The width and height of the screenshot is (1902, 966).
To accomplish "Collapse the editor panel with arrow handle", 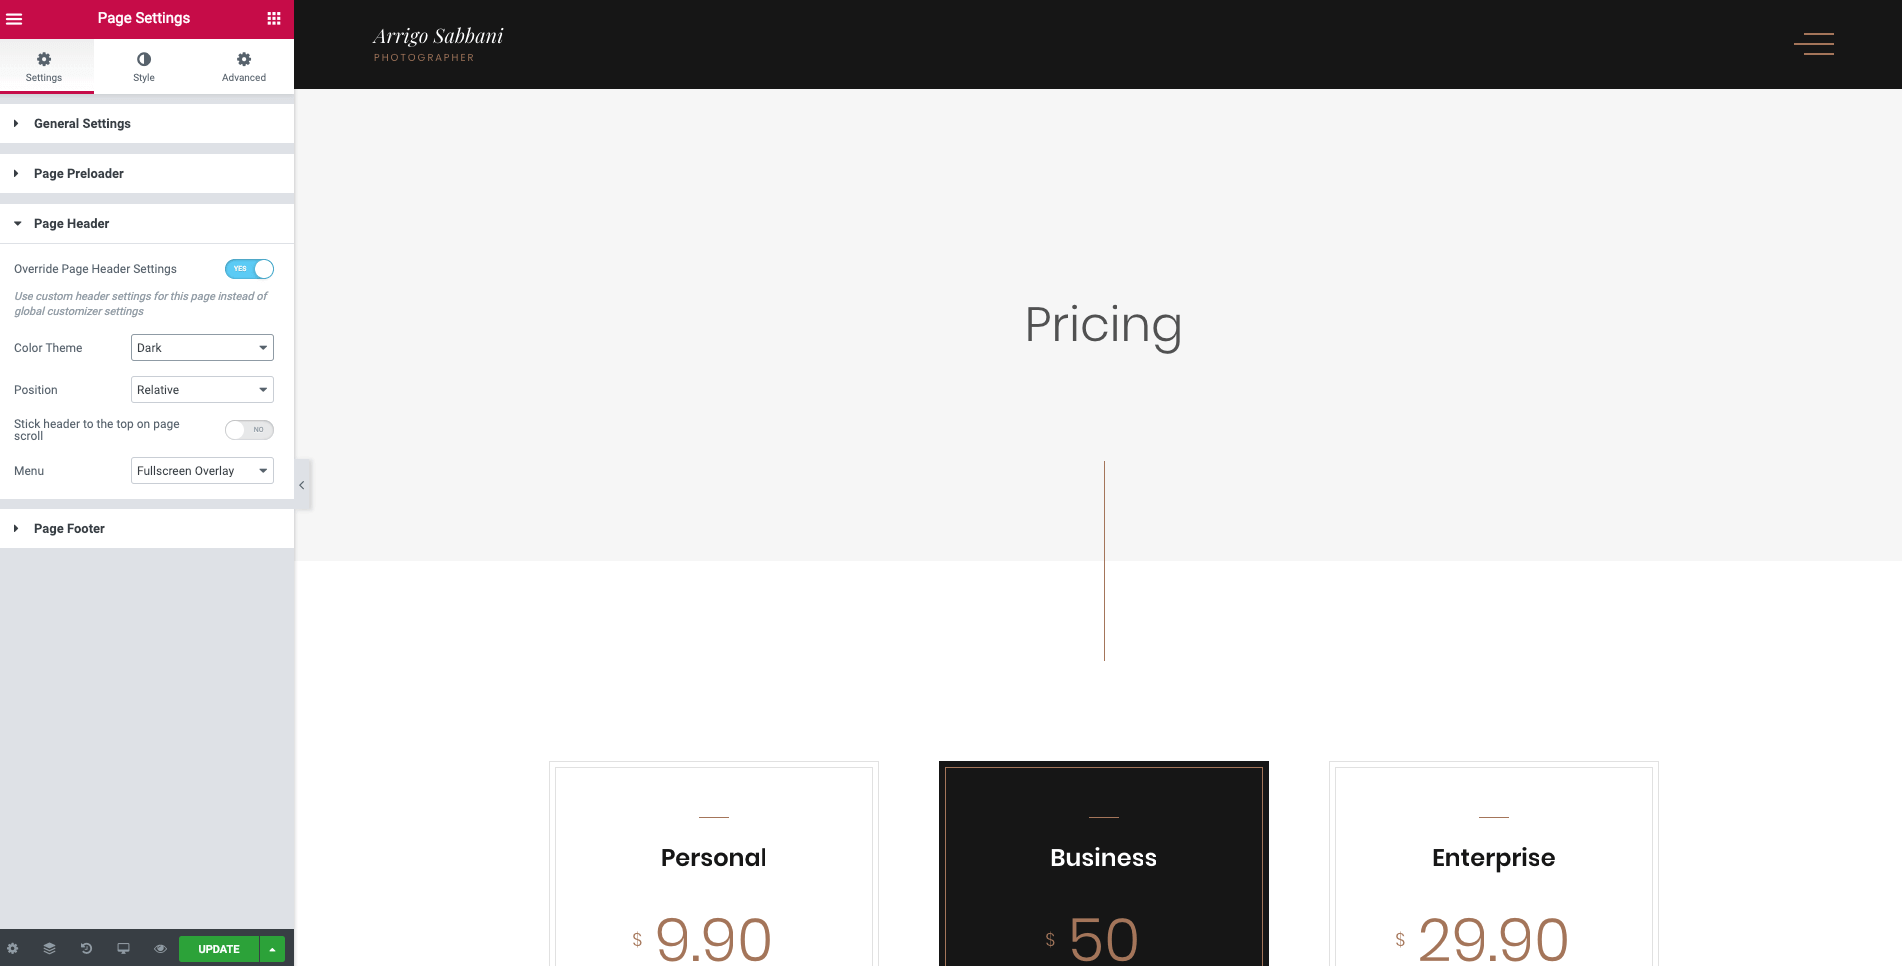I will click(x=302, y=485).
